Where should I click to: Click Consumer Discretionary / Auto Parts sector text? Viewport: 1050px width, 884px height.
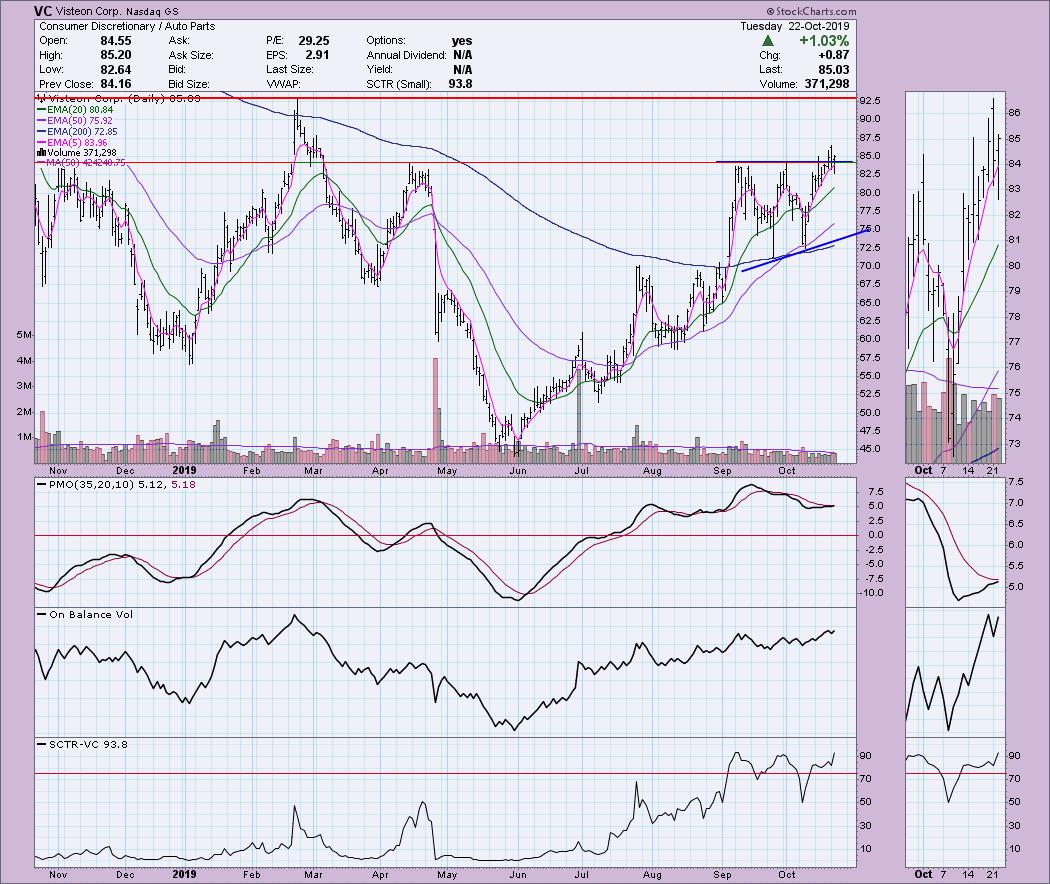127,26
